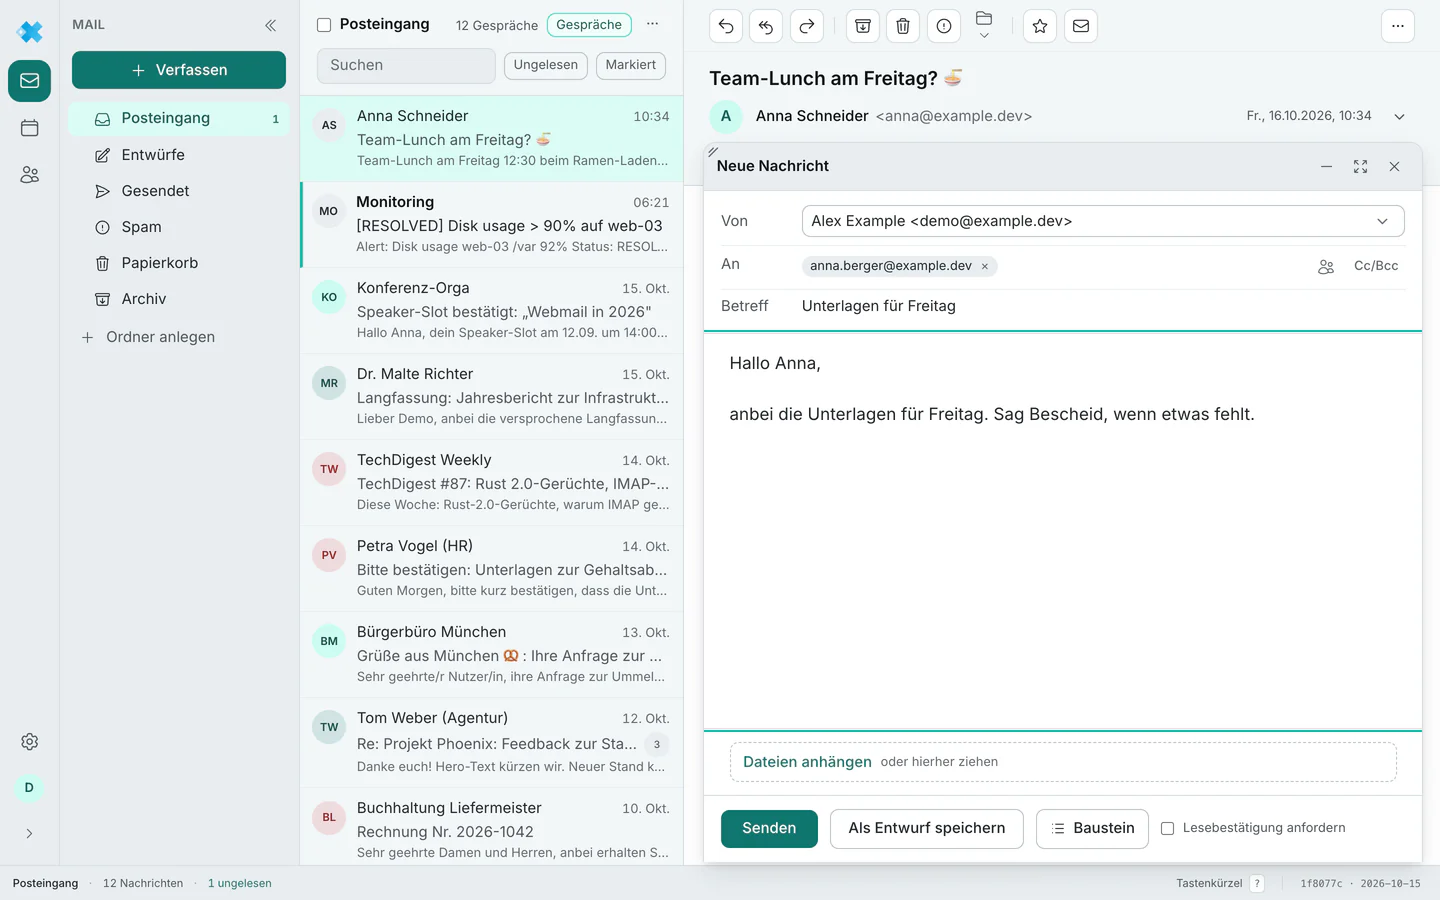Delete the message with the trash icon
This screenshot has height=900, width=1440.
903,26
